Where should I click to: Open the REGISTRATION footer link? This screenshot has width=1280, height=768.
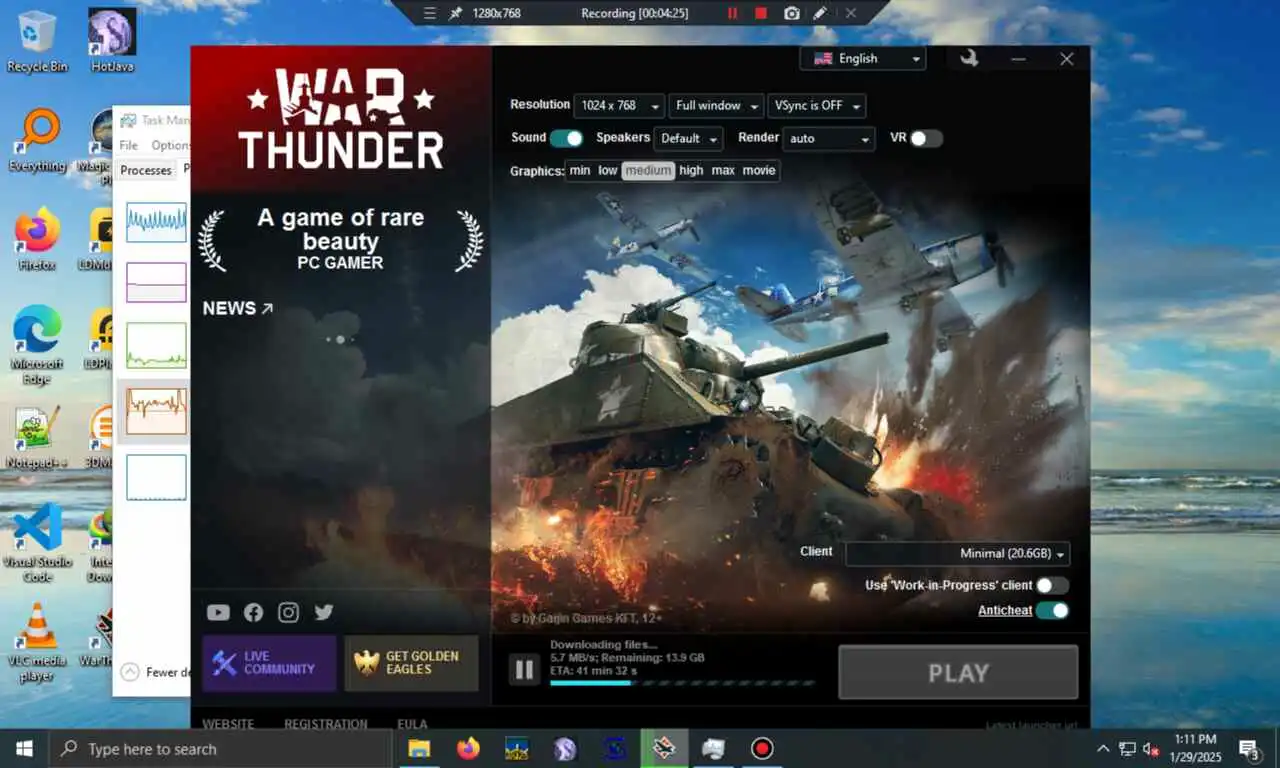[326, 724]
